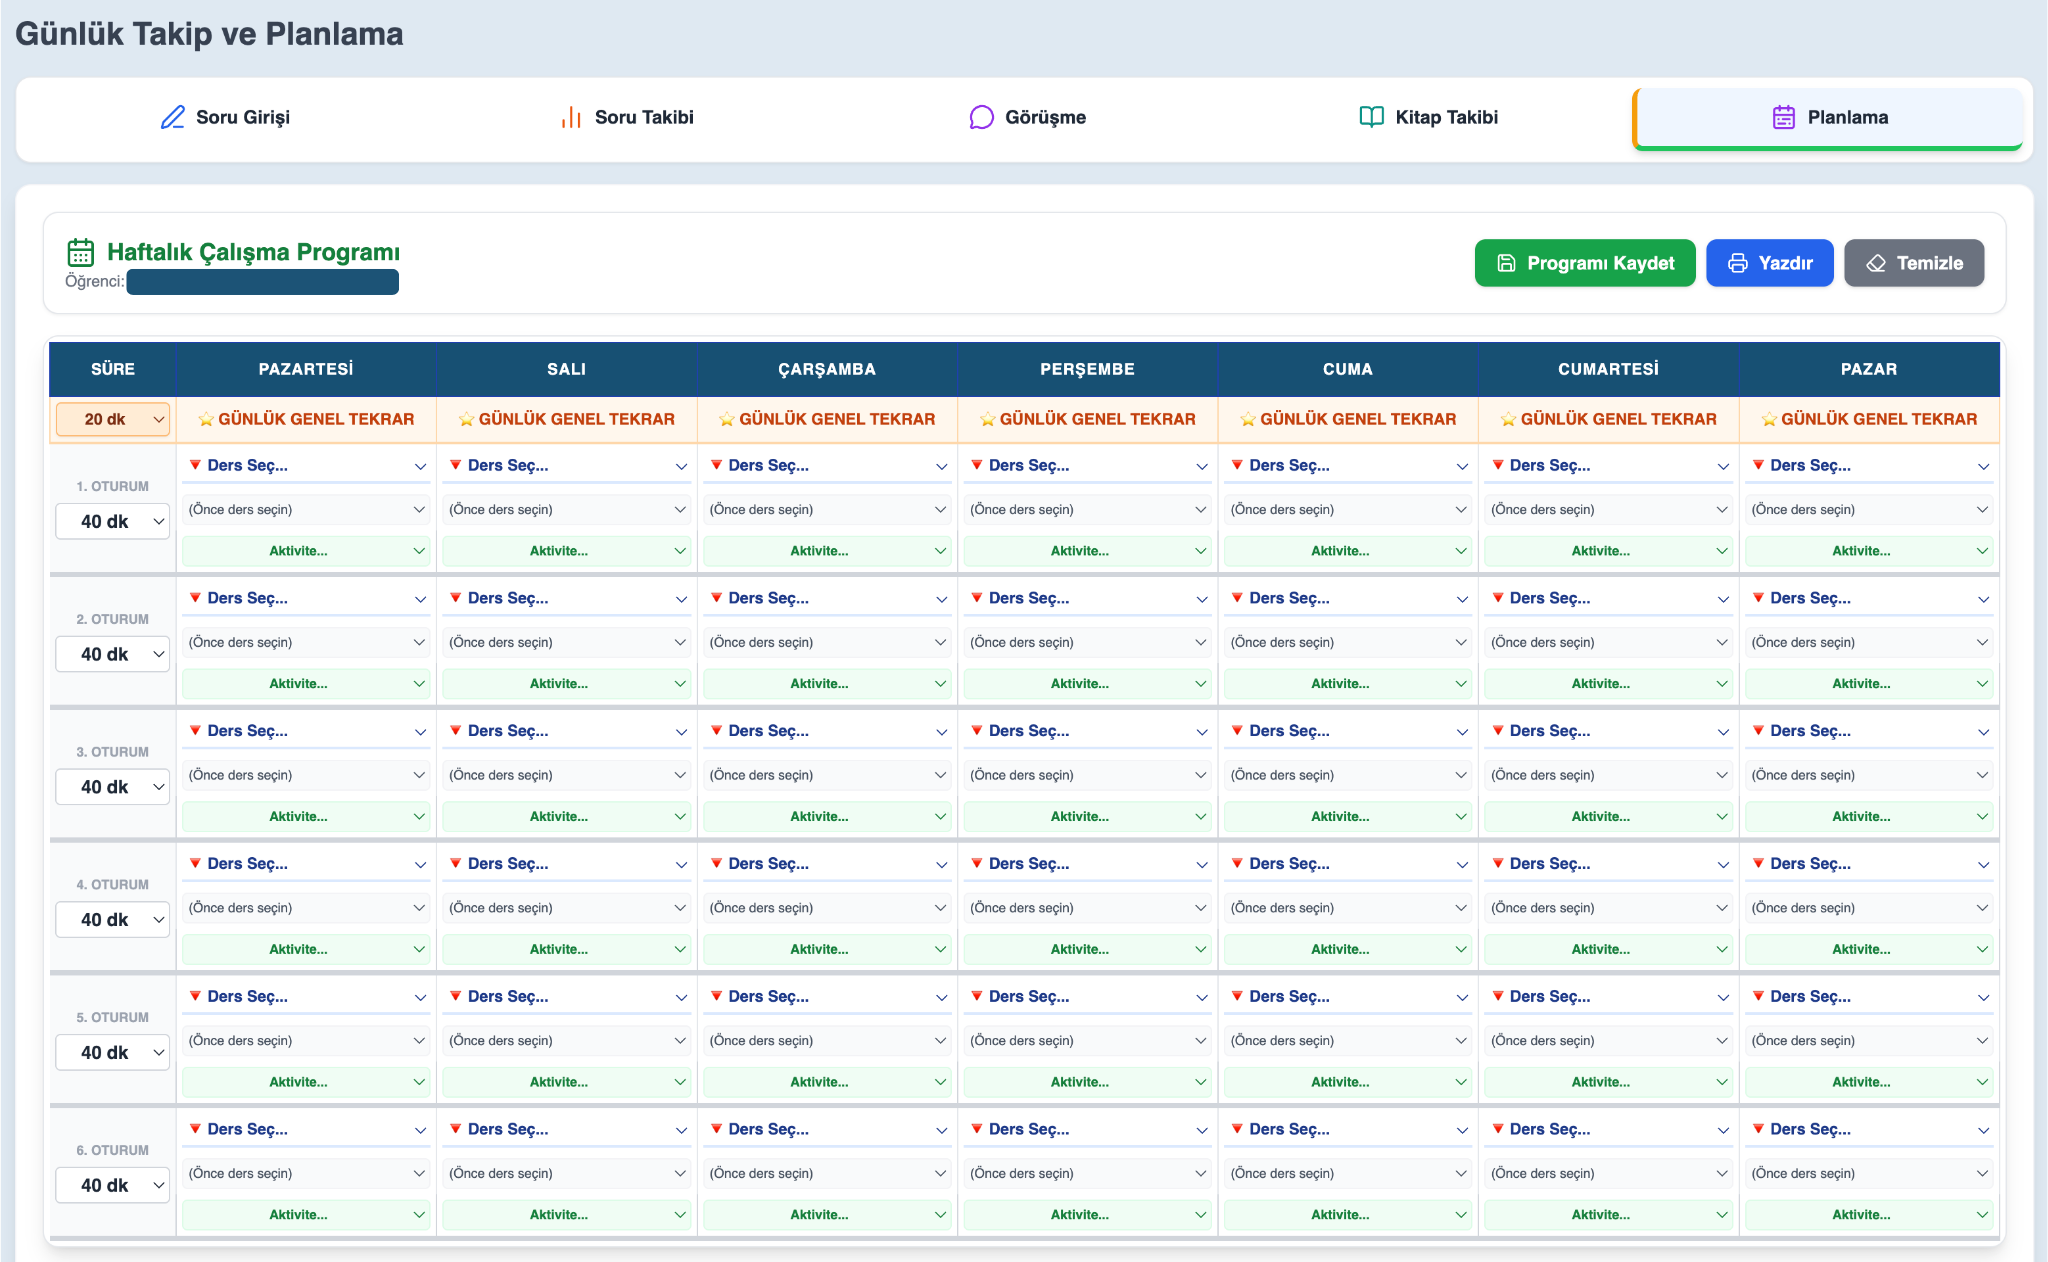The height and width of the screenshot is (1262, 2048).
Task: Click the Öğrenci name input field
Action: 262,281
